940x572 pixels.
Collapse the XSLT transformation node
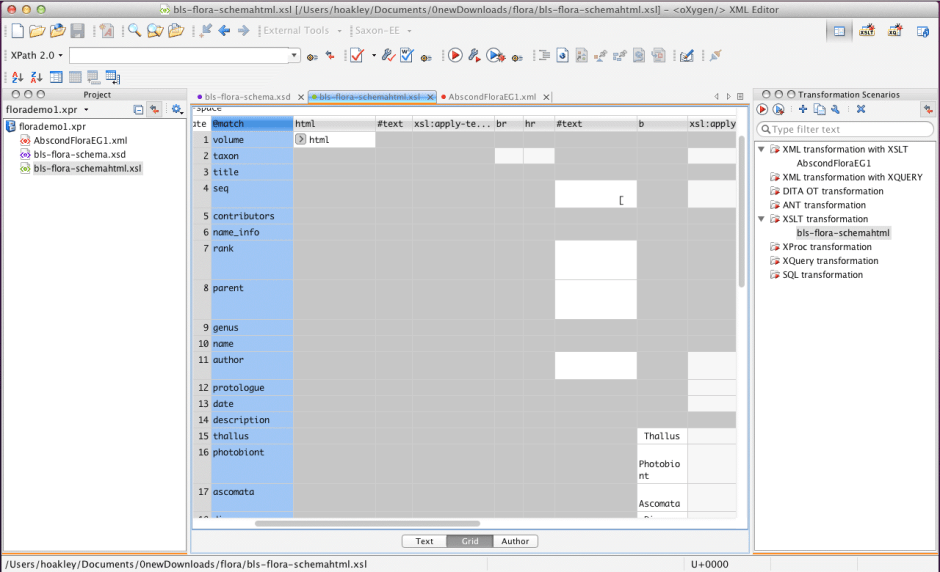click(x=761, y=218)
